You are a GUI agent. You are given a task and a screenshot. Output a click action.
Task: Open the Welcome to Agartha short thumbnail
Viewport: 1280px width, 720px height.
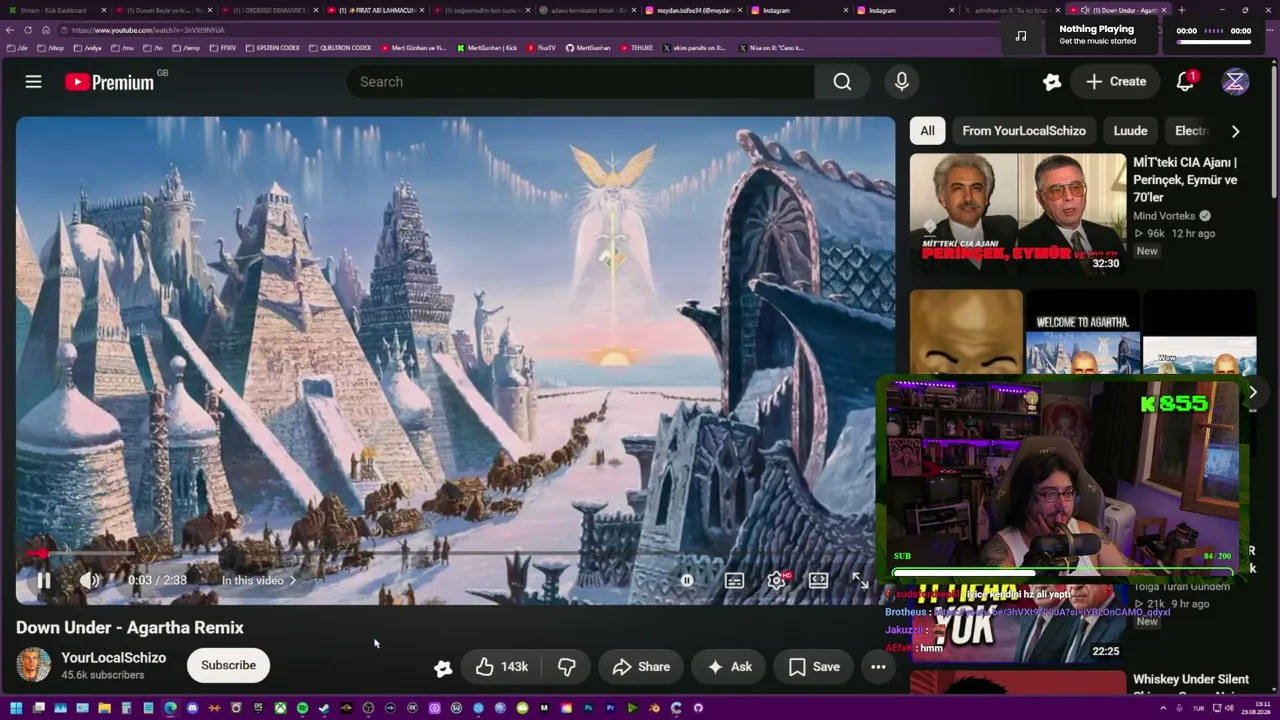[1083, 333]
